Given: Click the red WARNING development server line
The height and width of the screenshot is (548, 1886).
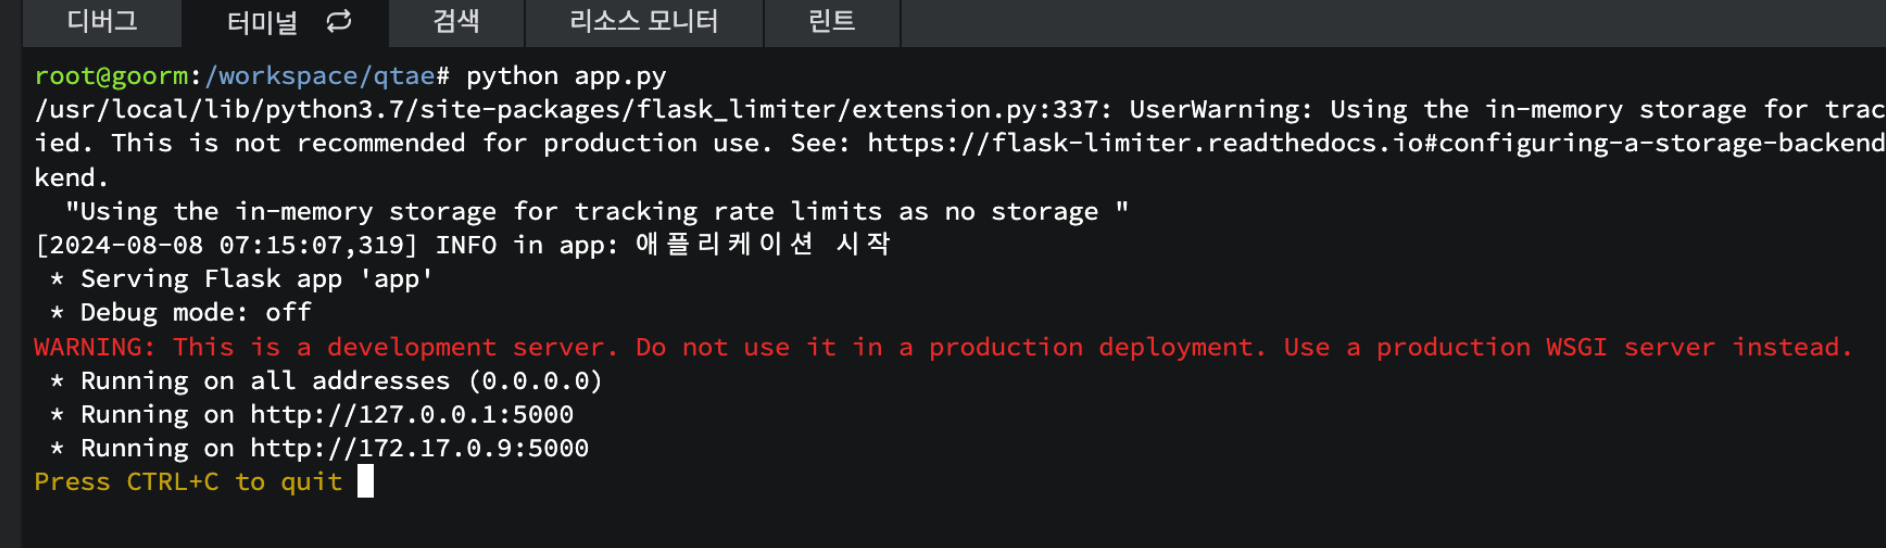Looking at the screenshot, I should 942,347.
